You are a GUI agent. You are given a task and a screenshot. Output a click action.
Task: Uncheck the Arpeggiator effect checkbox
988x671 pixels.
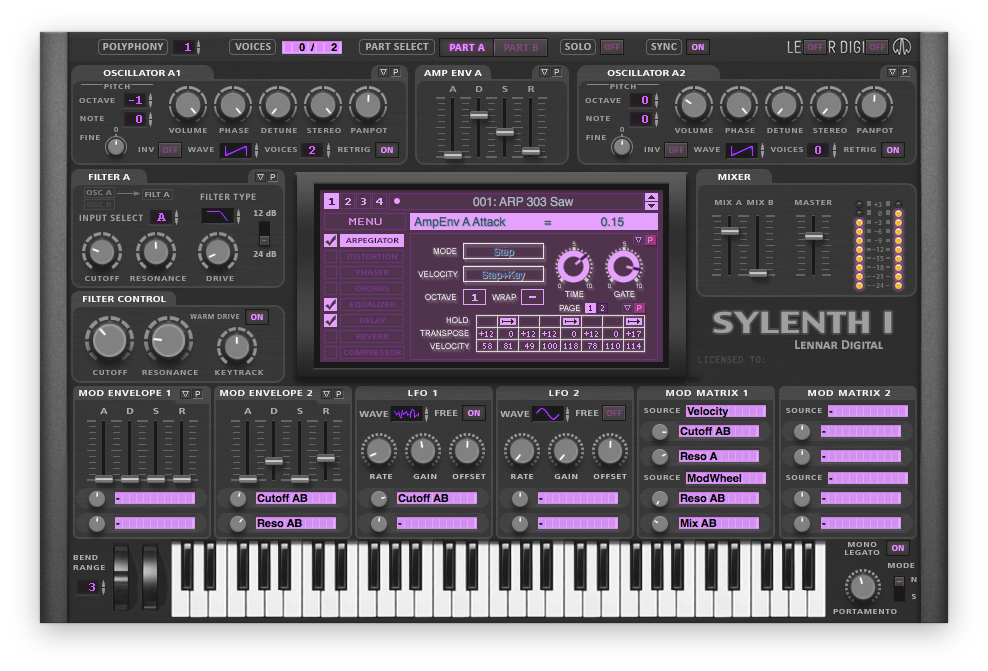point(330,240)
